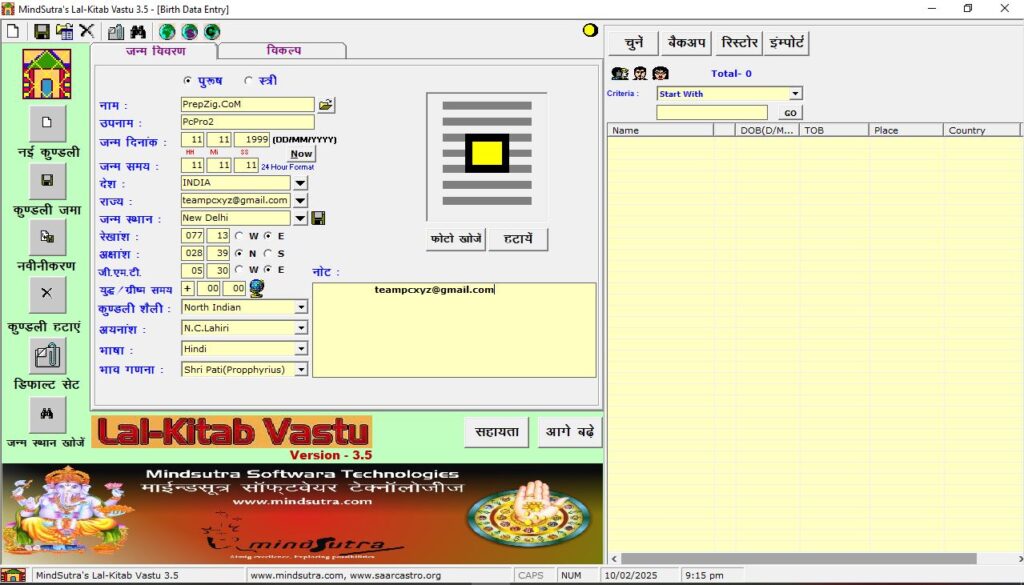Image resolution: width=1024 pixels, height=585 pixels.
Task: Click the male face filter icon
Action: pyautogui.click(x=641, y=73)
